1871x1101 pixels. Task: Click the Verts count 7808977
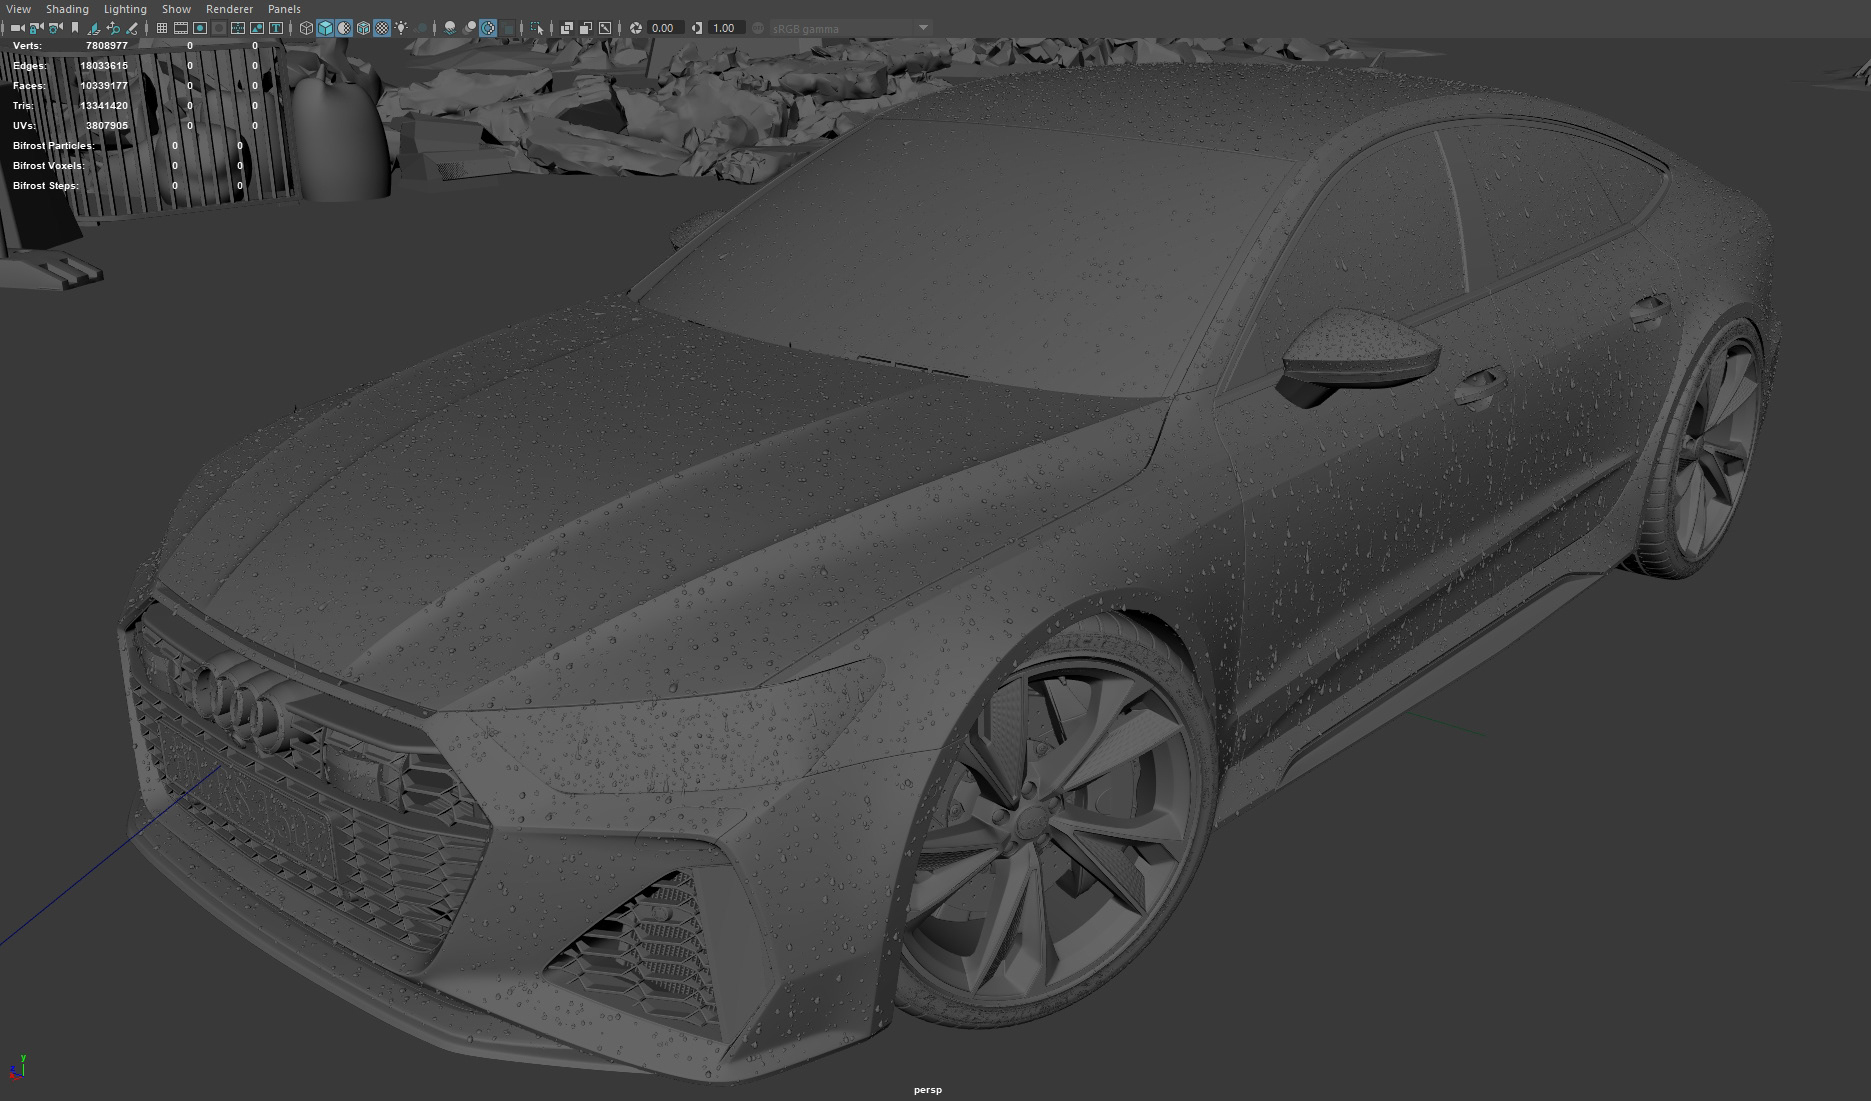pos(106,46)
